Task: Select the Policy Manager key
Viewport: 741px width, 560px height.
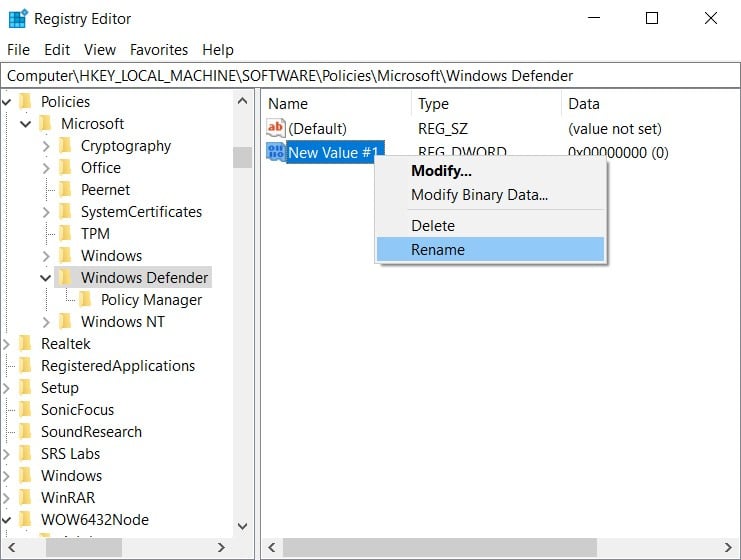Action: point(151,300)
